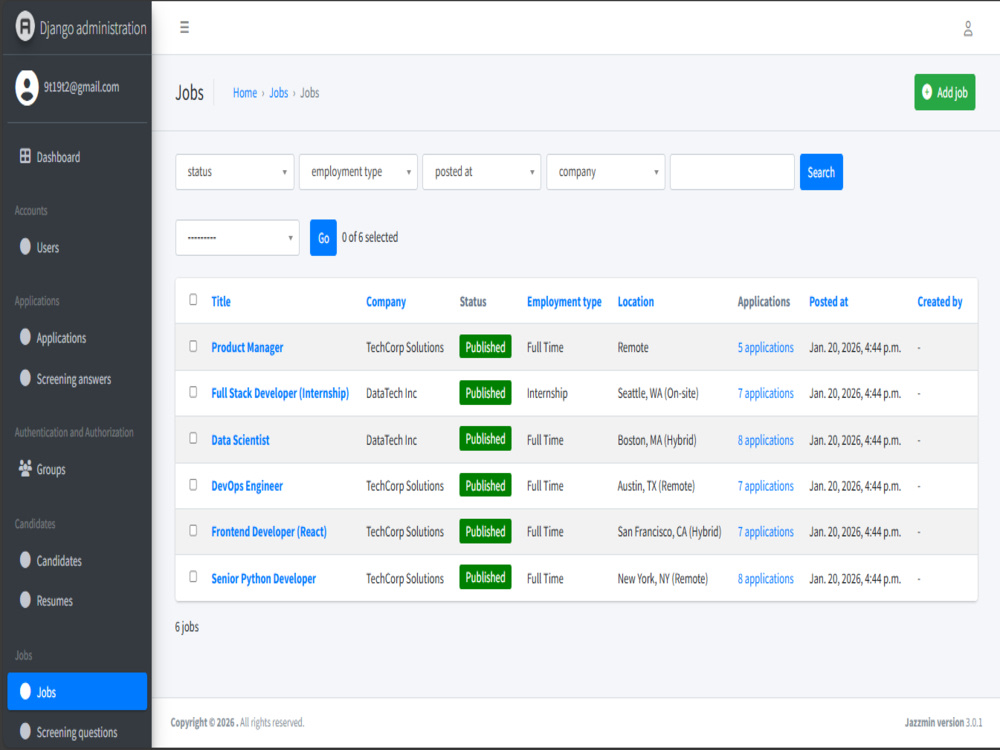
Task: Open the Frontend Developer (React) job link
Action: [269, 532]
